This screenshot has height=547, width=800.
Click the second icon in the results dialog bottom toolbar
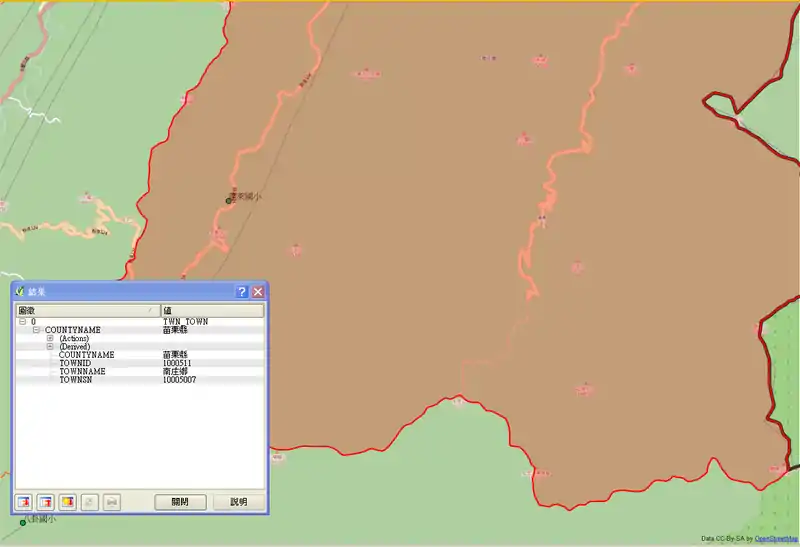[x=46, y=501]
